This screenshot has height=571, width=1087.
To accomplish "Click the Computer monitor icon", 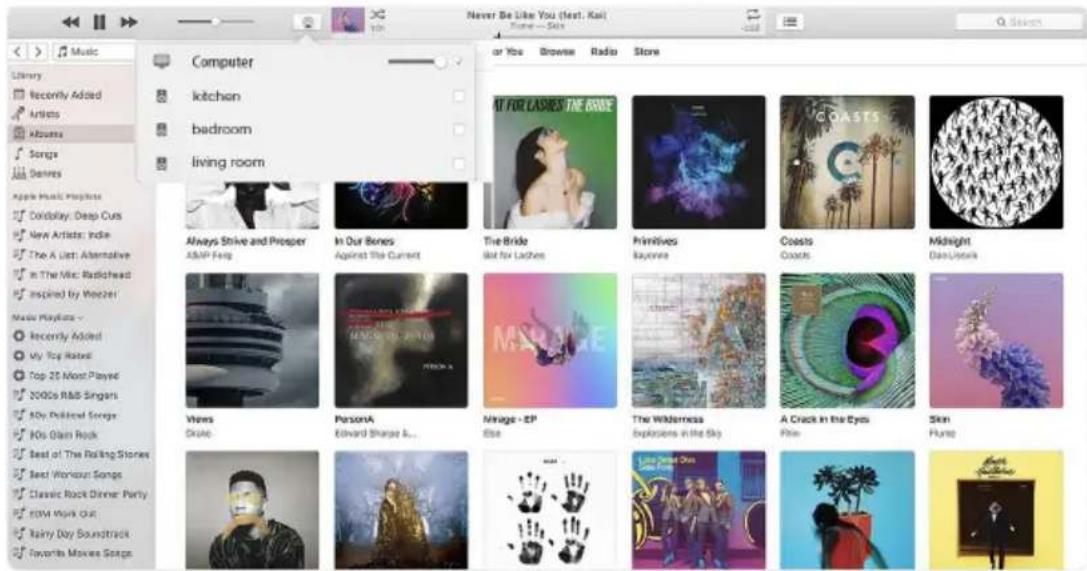I will click(162, 62).
